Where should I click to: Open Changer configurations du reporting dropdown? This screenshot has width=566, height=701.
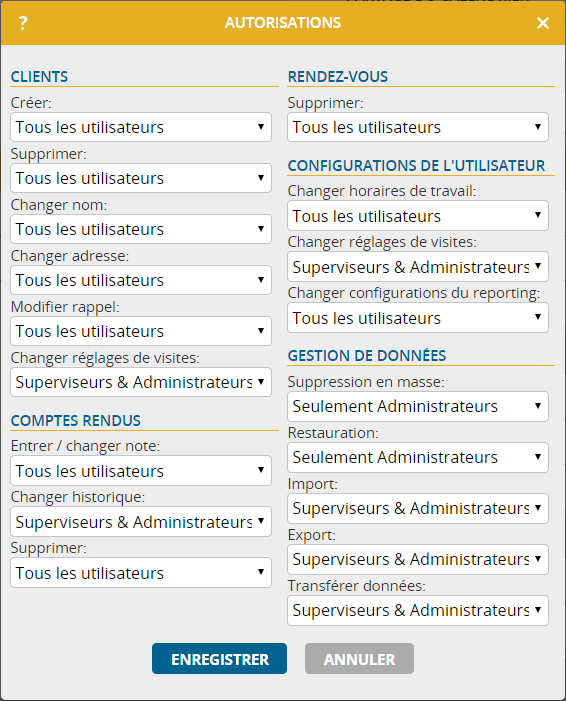(418, 317)
